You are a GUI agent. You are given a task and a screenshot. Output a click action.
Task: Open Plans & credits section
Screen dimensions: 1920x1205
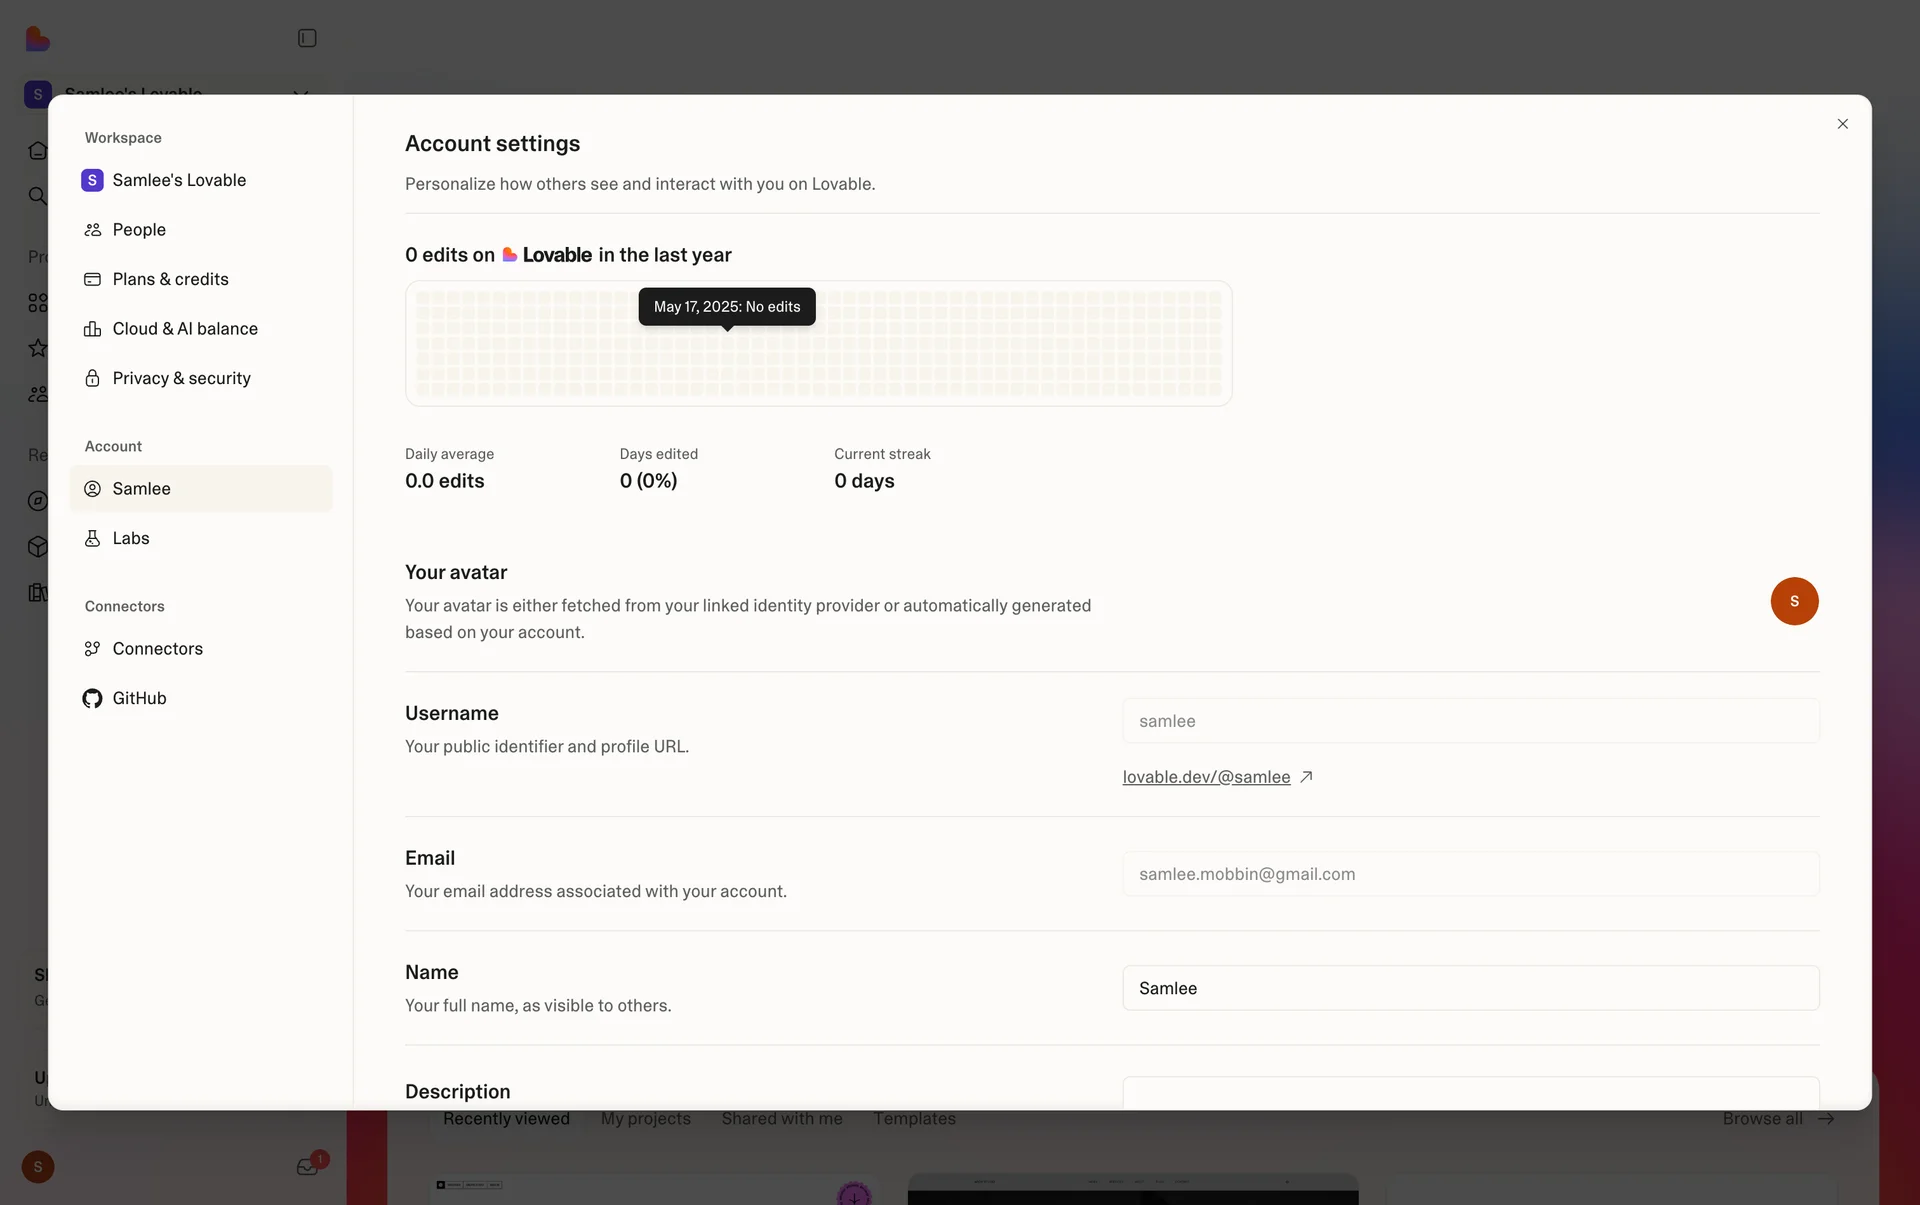(170, 279)
